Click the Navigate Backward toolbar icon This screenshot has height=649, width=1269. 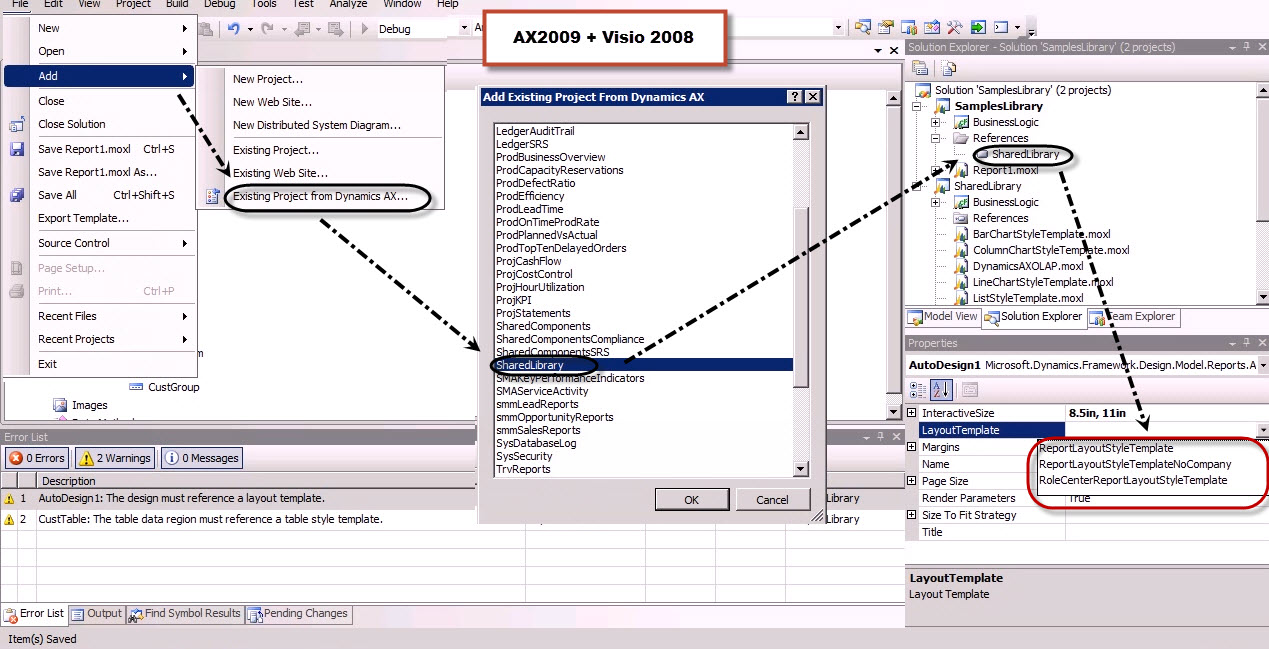(x=303, y=29)
